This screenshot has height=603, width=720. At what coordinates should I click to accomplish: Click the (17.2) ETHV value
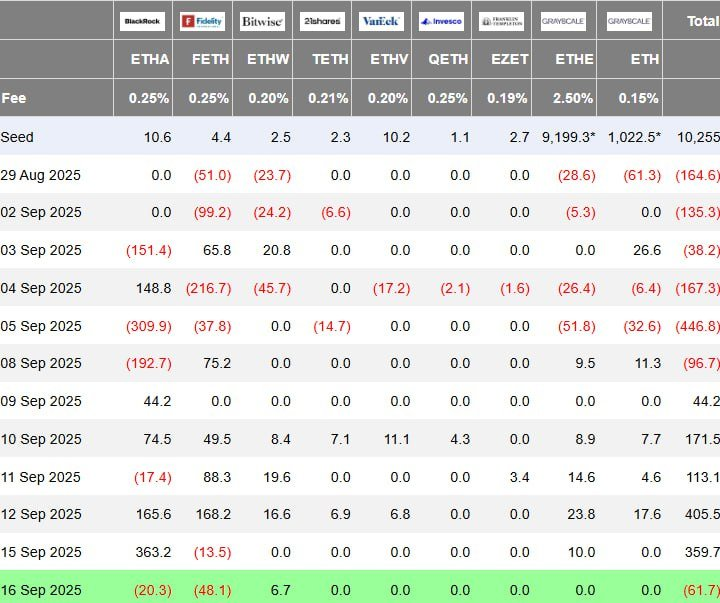tap(392, 288)
